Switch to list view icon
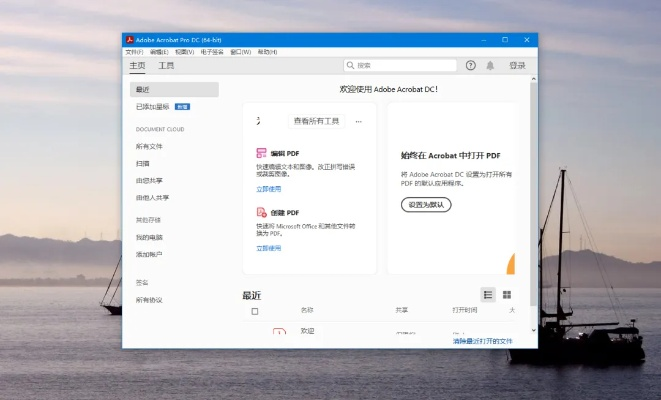Image resolution: width=661 pixels, height=400 pixels. (488, 295)
